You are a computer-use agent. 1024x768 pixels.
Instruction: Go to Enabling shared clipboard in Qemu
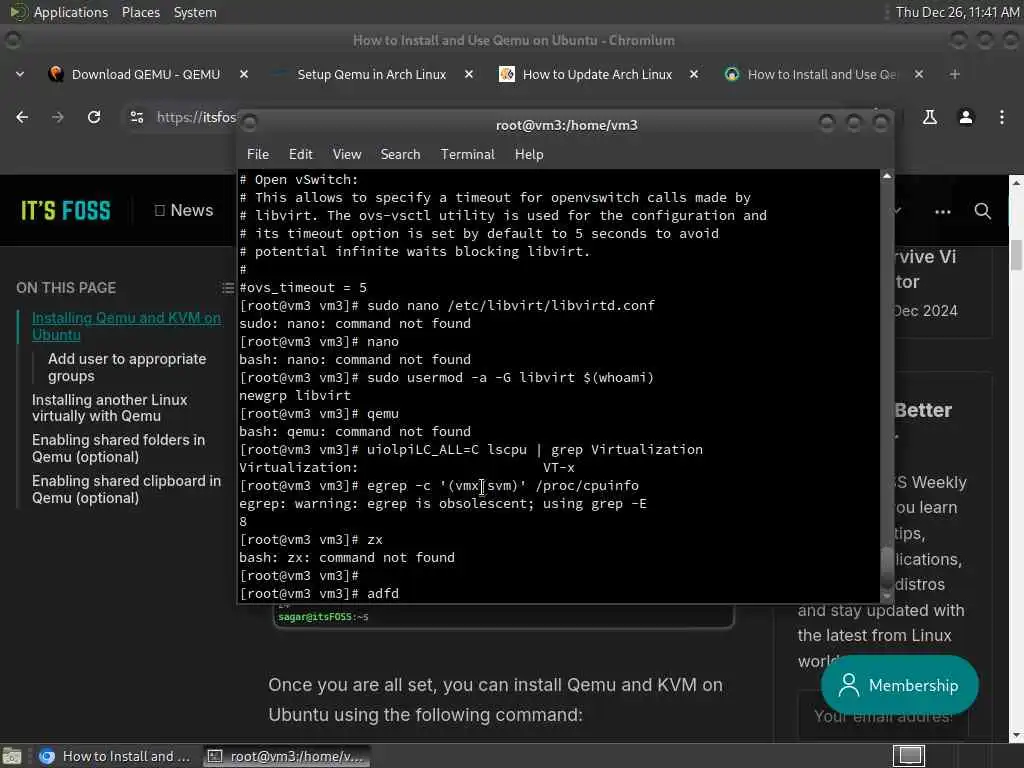pos(127,489)
